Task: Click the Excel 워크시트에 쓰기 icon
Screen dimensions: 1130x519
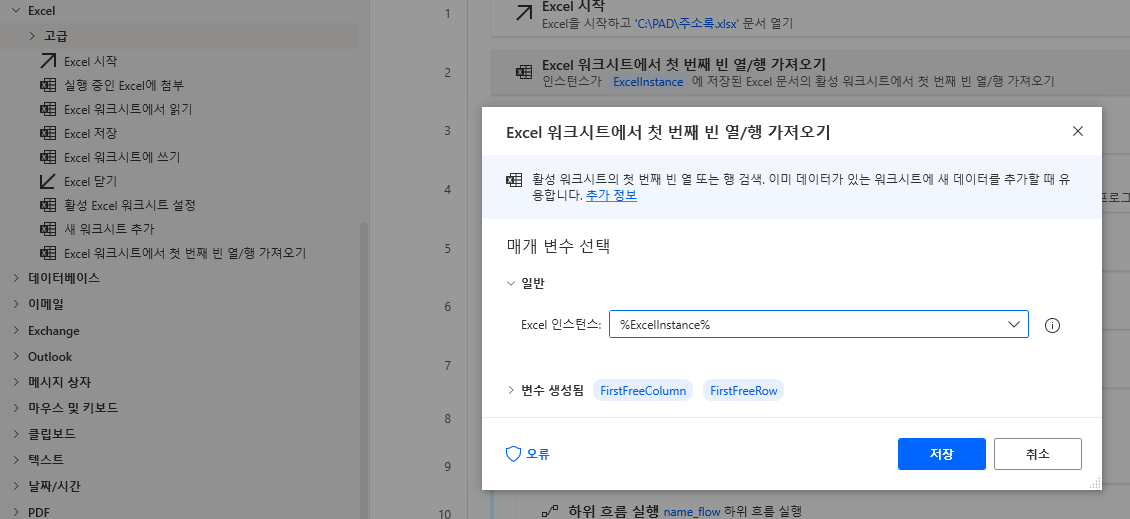Action: 48,157
